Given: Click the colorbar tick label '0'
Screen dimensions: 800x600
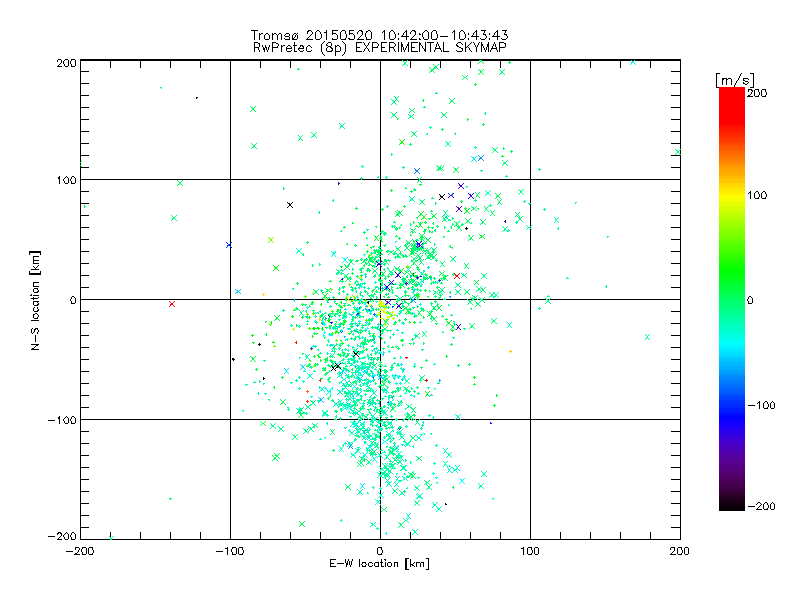Looking at the screenshot, I should click(750, 300).
